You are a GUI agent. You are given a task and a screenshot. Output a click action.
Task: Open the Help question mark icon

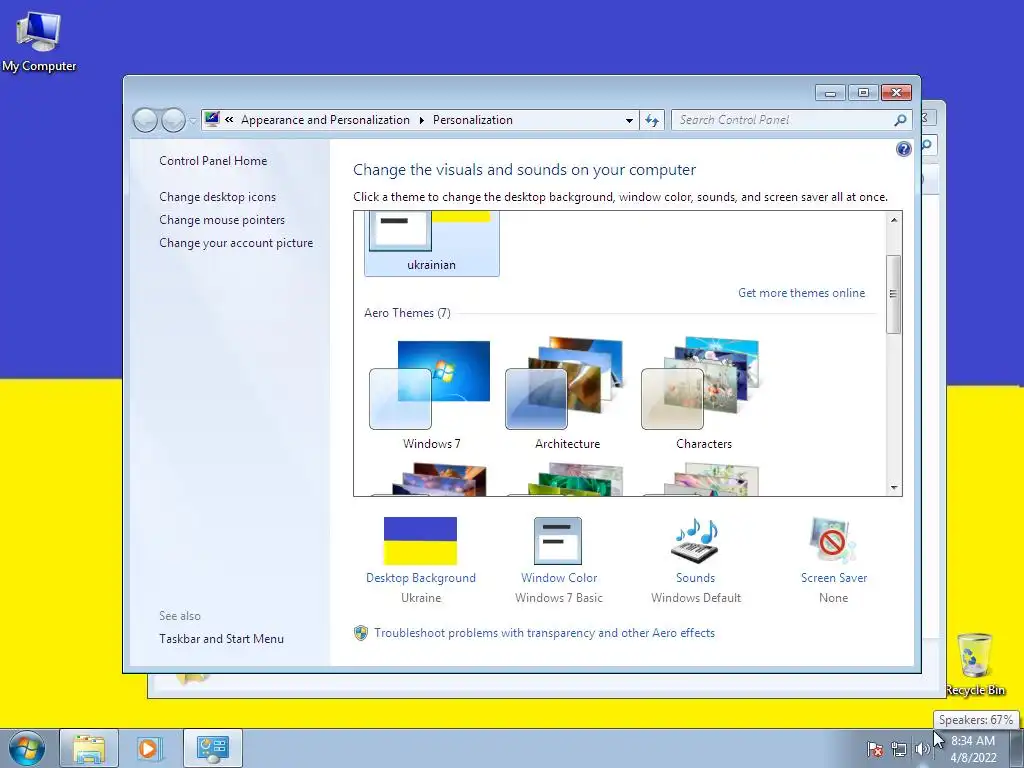tap(903, 149)
